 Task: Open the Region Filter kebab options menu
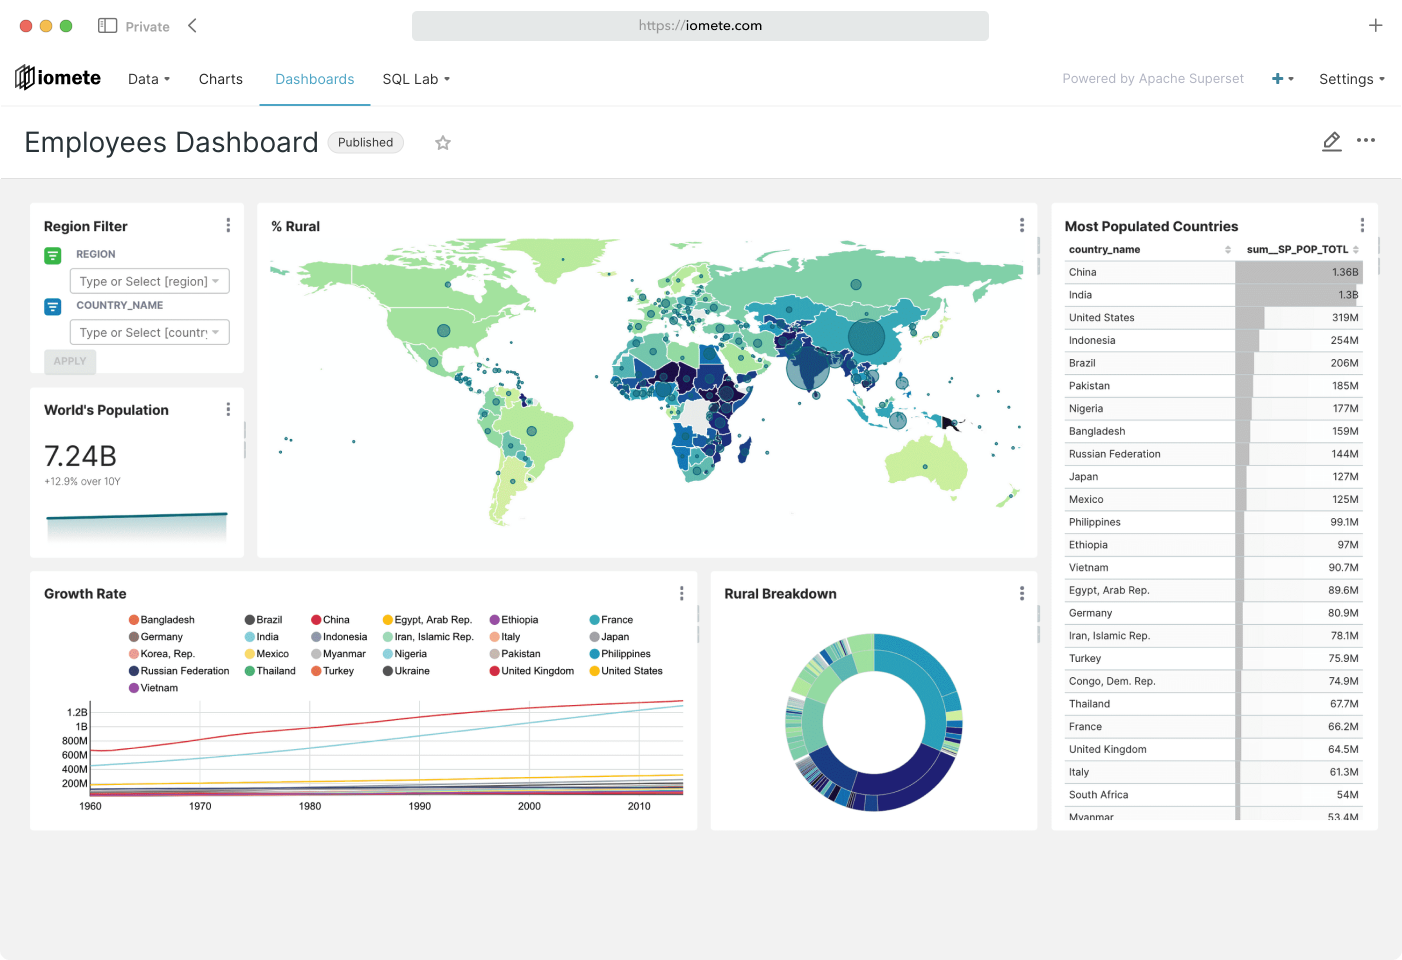pyautogui.click(x=228, y=225)
